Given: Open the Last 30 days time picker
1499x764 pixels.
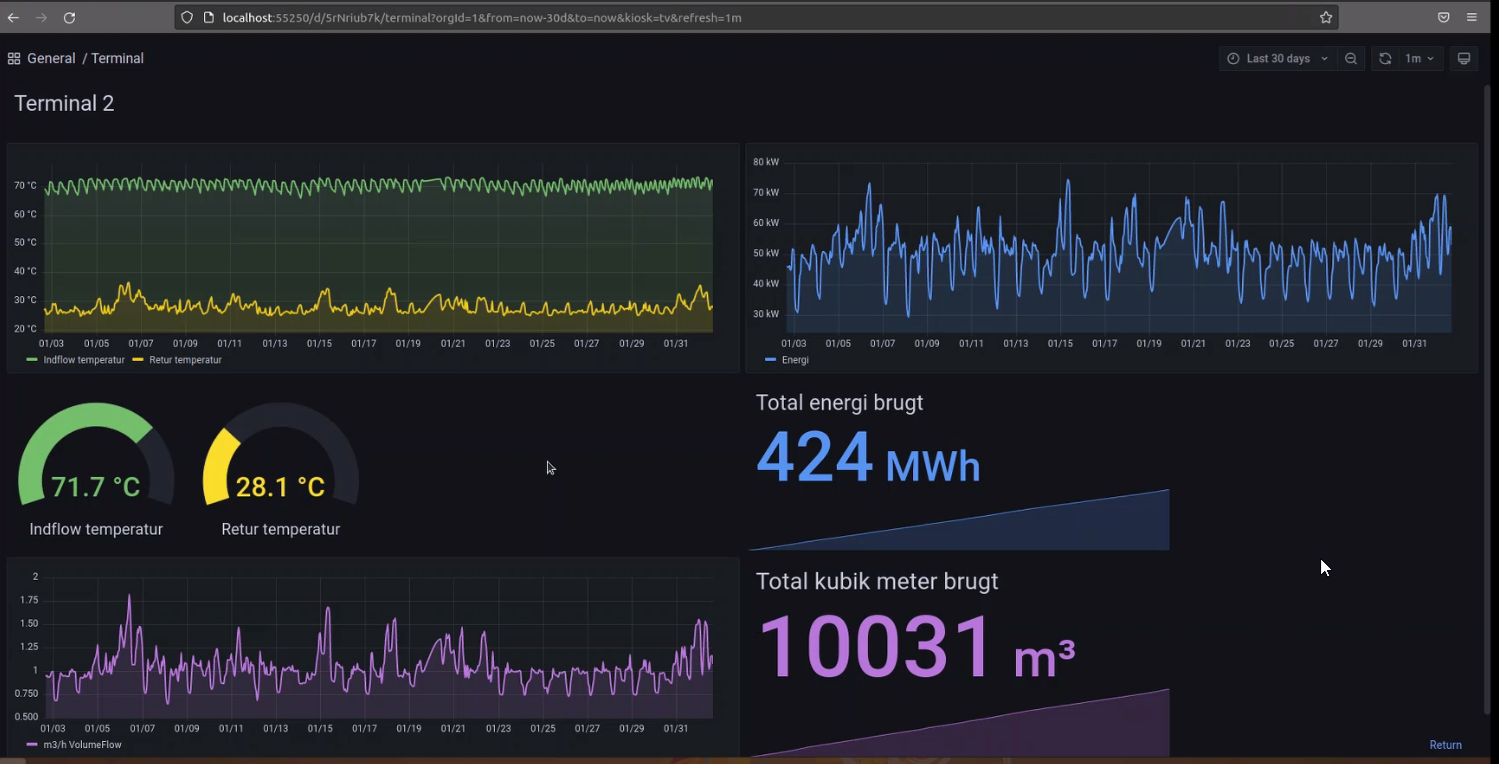Looking at the screenshot, I should 1277,58.
